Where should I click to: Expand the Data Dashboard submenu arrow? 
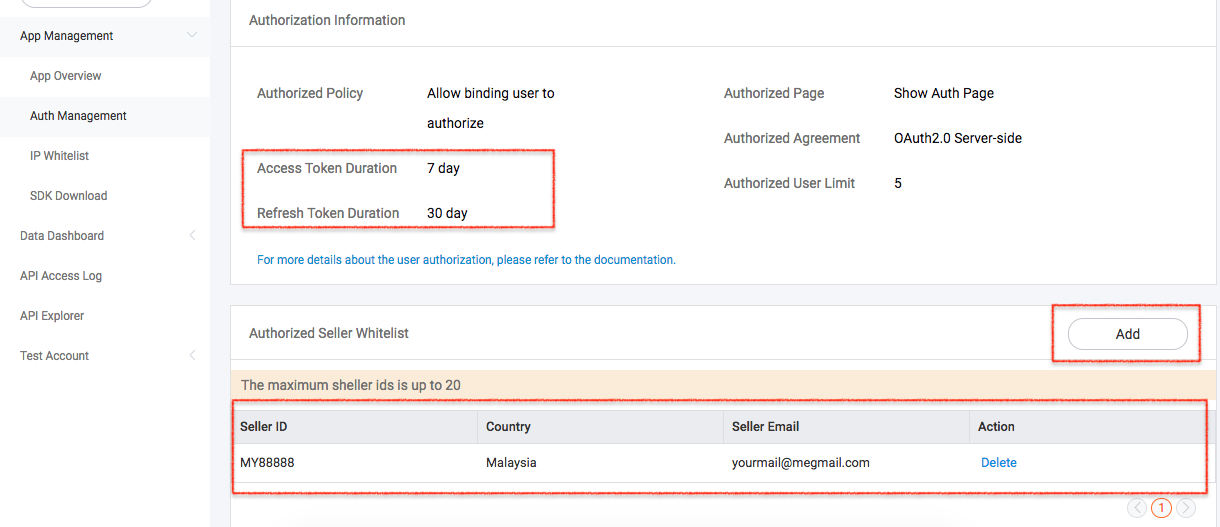(192, 236)
